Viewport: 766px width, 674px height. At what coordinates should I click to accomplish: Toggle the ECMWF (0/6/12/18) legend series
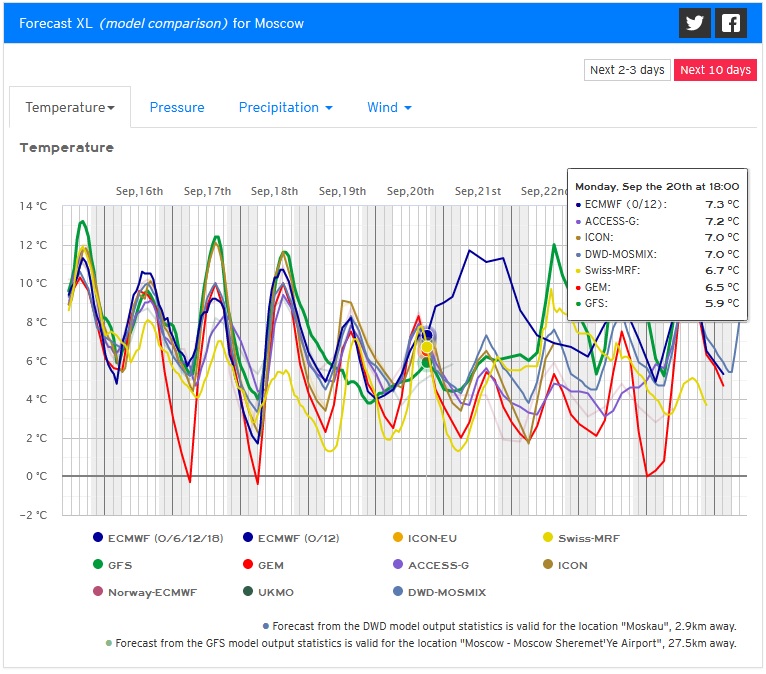158,538
